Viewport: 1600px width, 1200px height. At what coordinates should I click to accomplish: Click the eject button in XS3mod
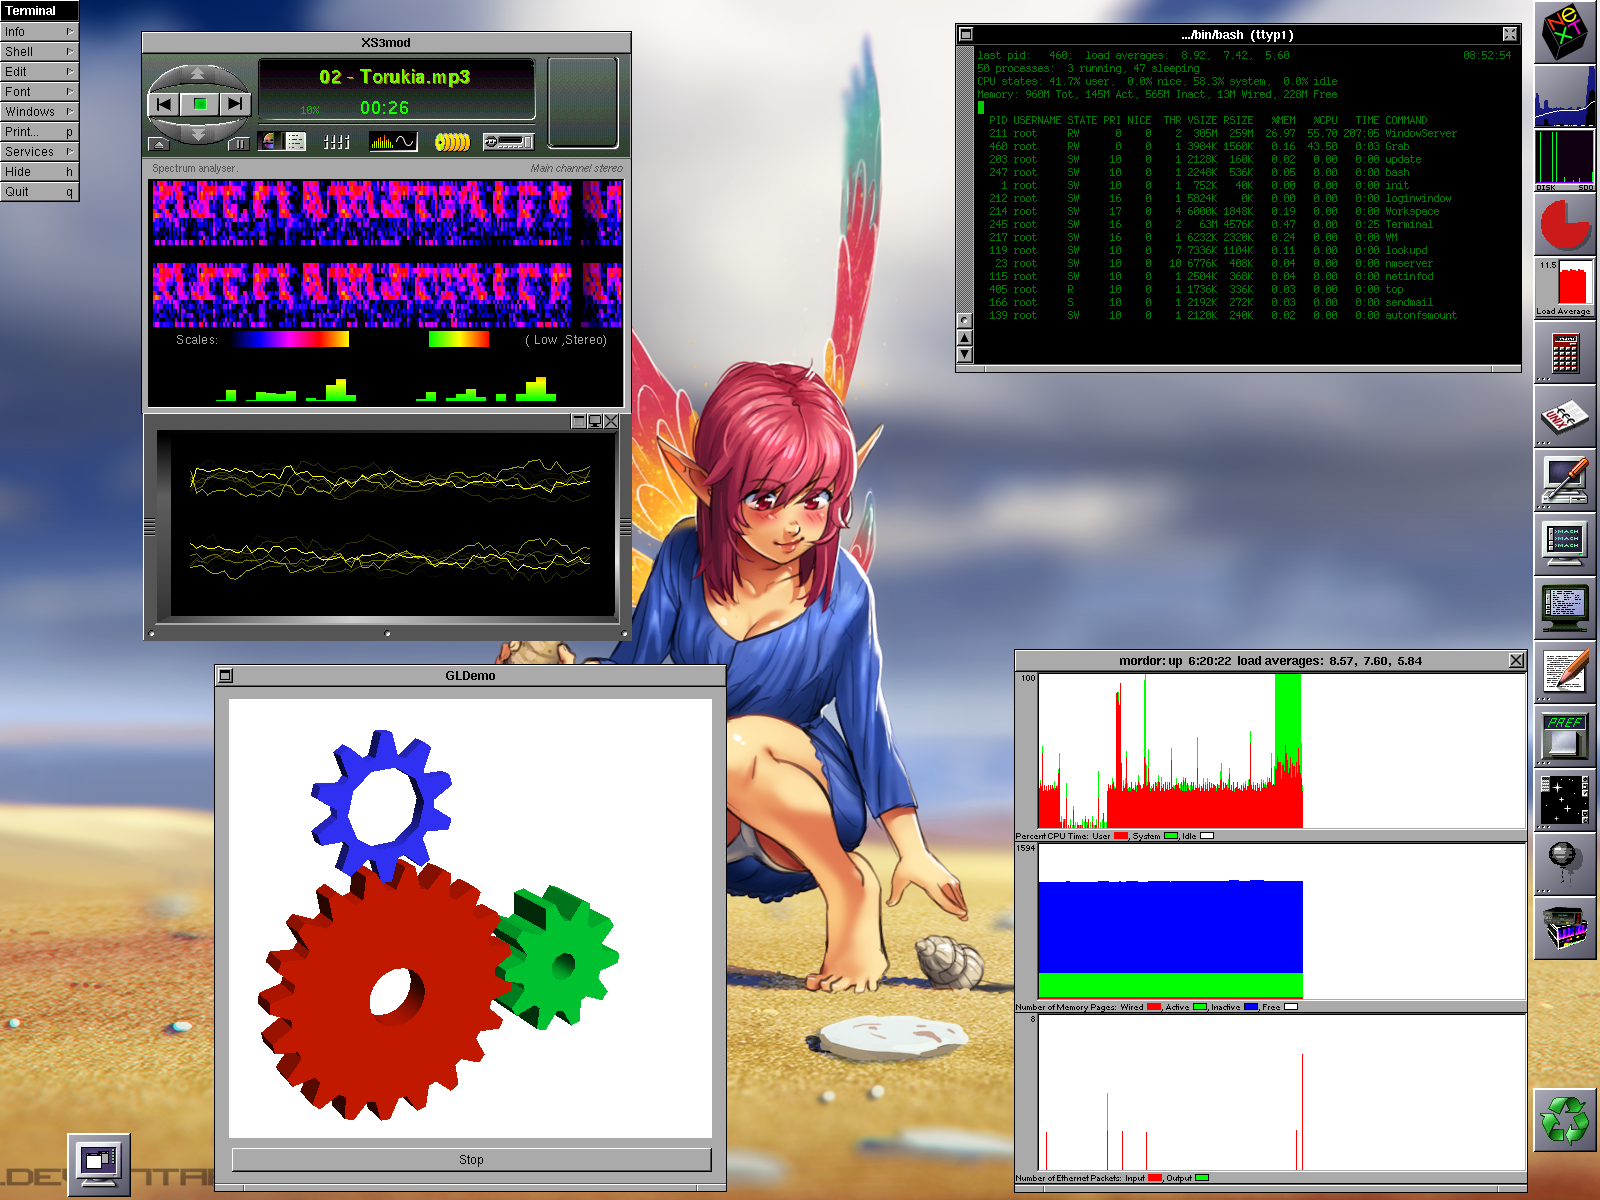[x=158, y=144]
